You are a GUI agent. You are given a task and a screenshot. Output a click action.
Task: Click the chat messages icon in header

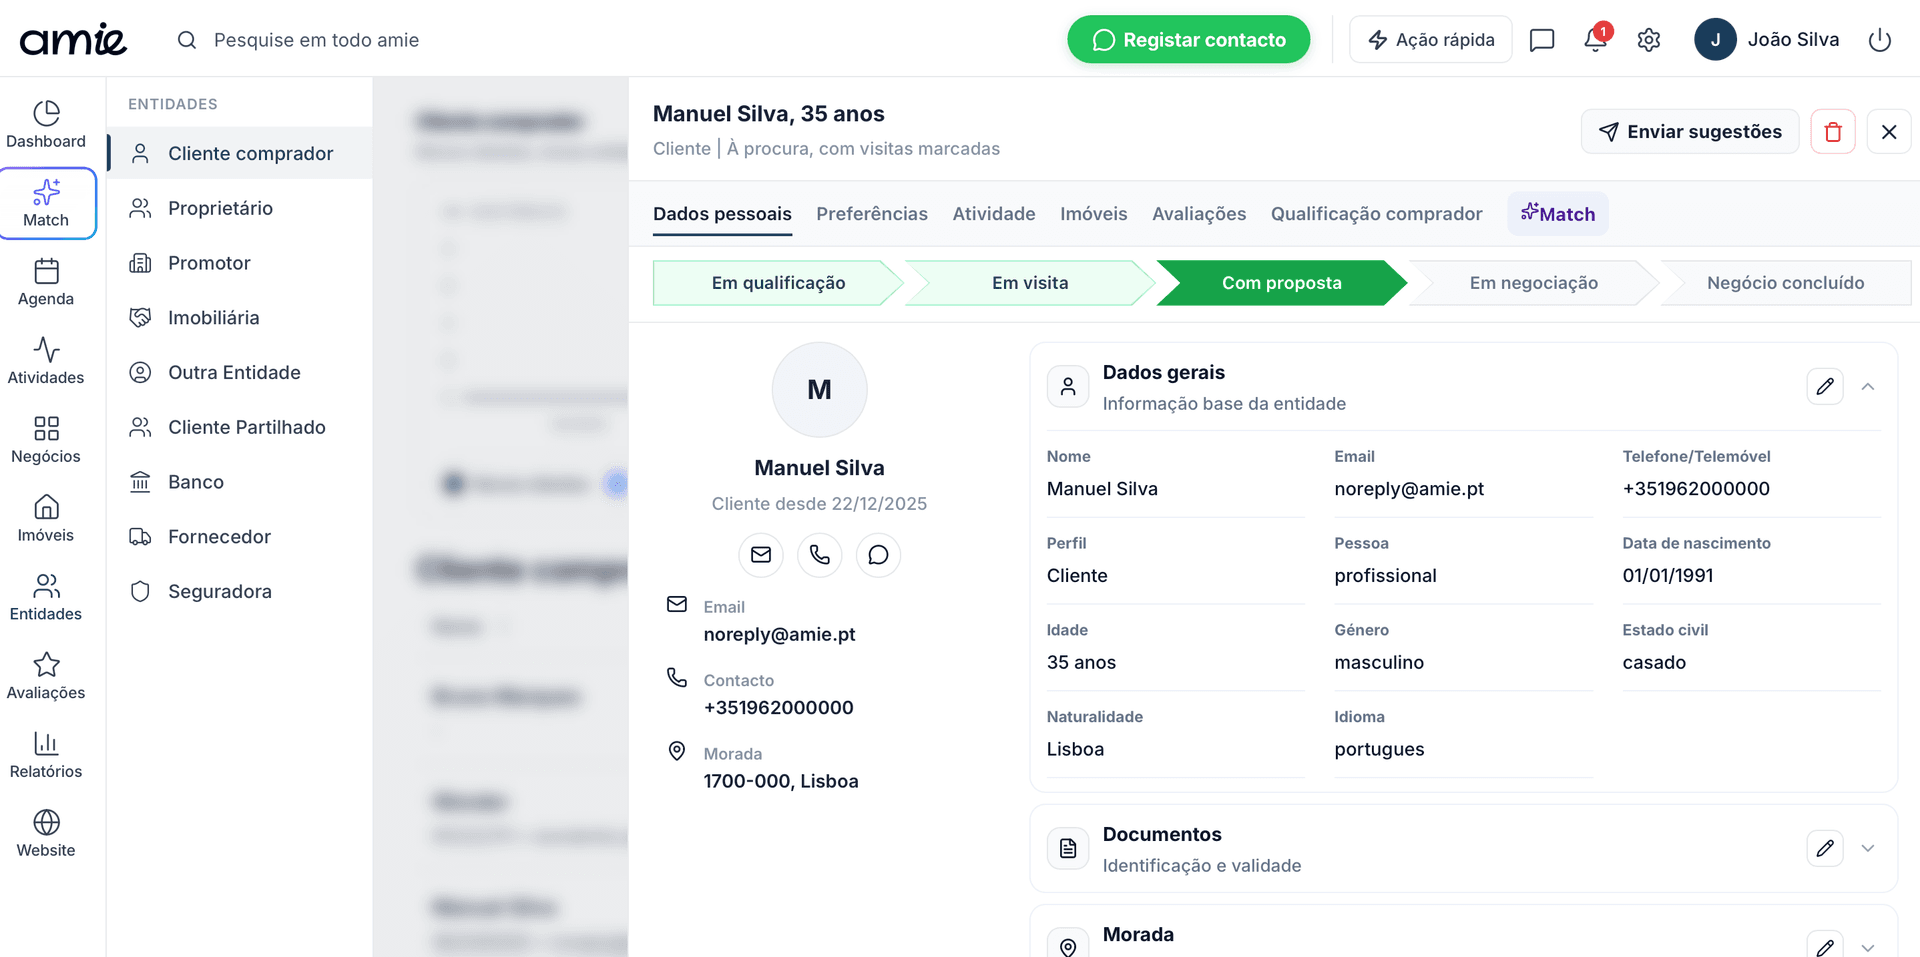[1542, 40]
